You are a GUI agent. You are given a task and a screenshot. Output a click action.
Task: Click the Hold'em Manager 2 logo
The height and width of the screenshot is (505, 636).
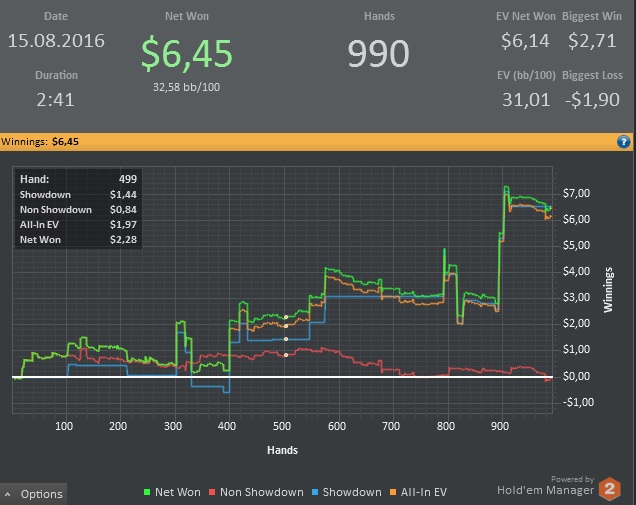coord(610,489)
